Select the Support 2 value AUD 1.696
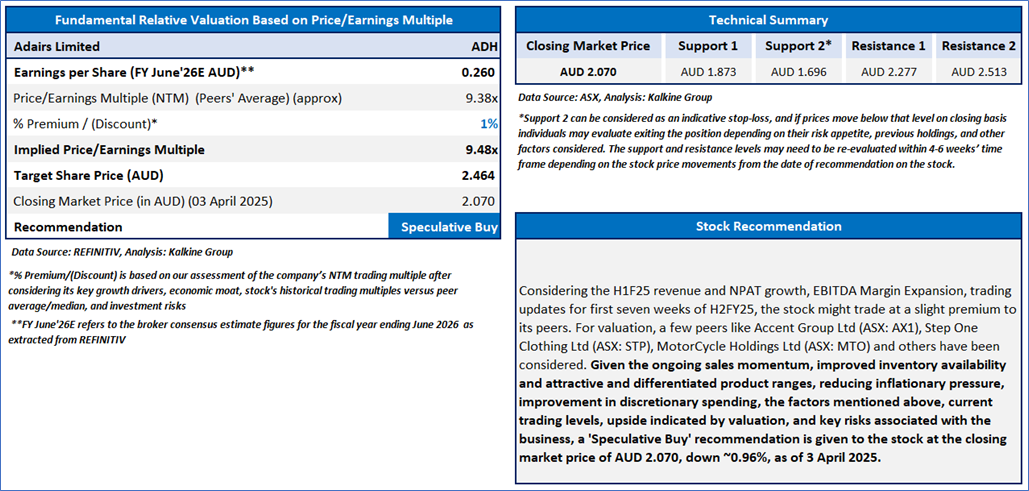The width and height of the screenshot is (1029, 491). tap(798, 72)
